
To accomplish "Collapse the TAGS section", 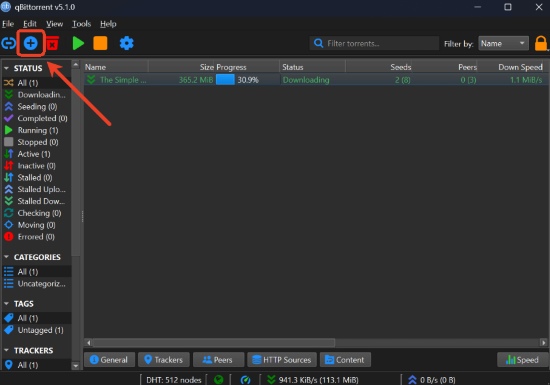I will tap(6, 304).
